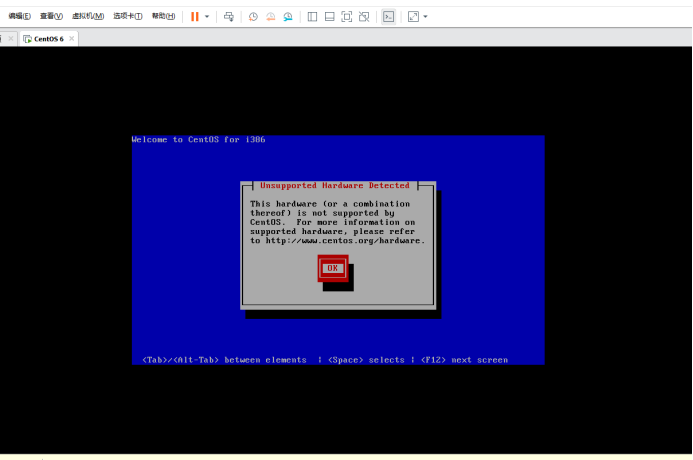Open the 查看(V) menu
693x460 pixels.
pyautogui.click(x=51, y=16)
